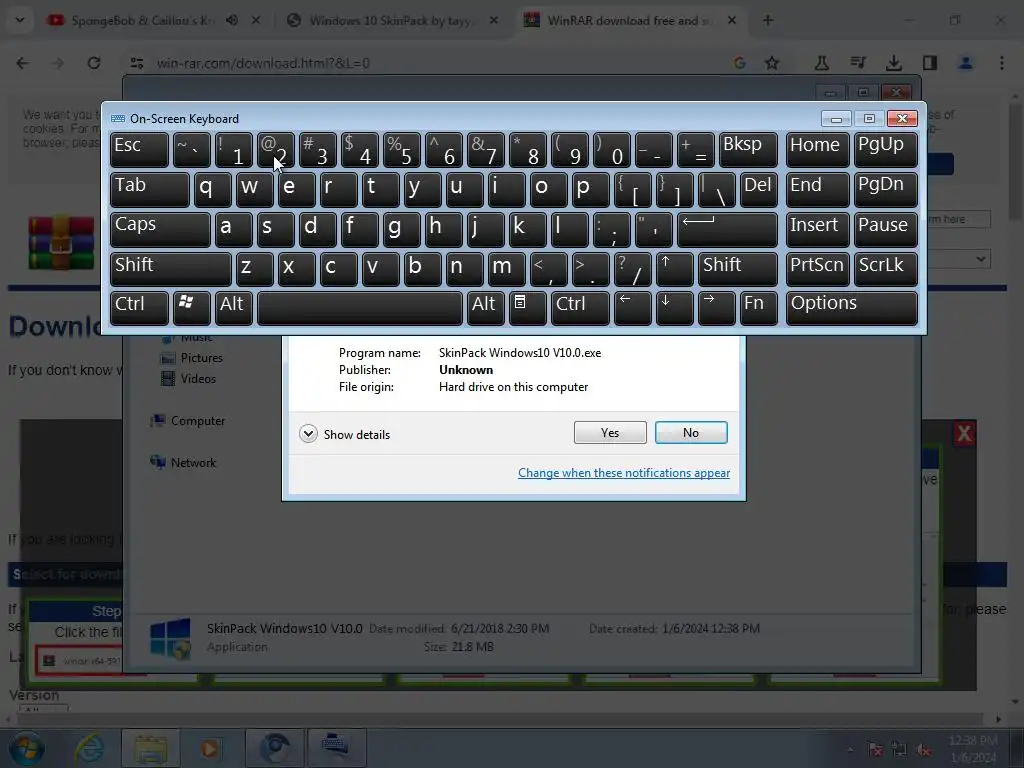This screenshot has height=768, width=1024.
Task: Open Chrome side panel icon
Action: coord(929,63)
